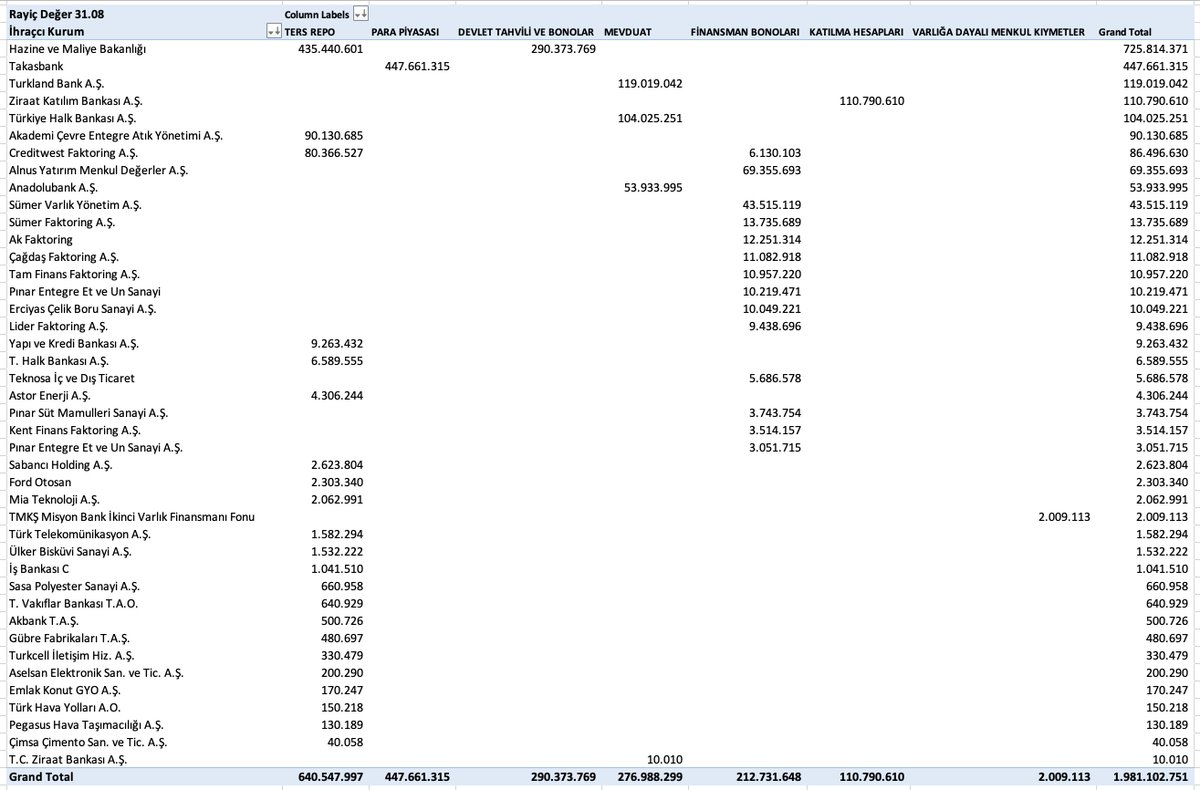Viewport: 1200px width, 790px height.
Task: Open the Column Labels filter dropdown
Action: 361,14
